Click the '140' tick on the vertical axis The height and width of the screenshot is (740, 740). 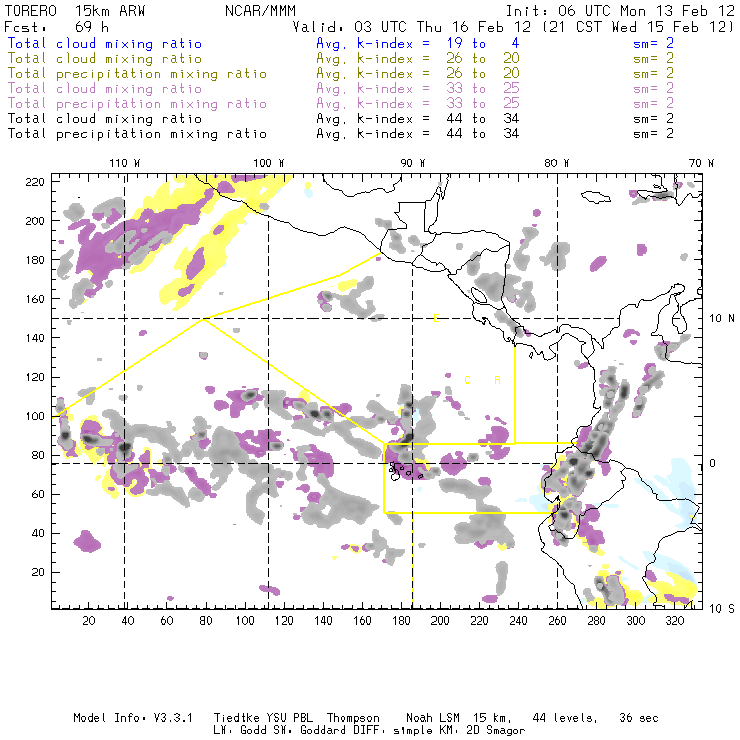pos(35,338)
